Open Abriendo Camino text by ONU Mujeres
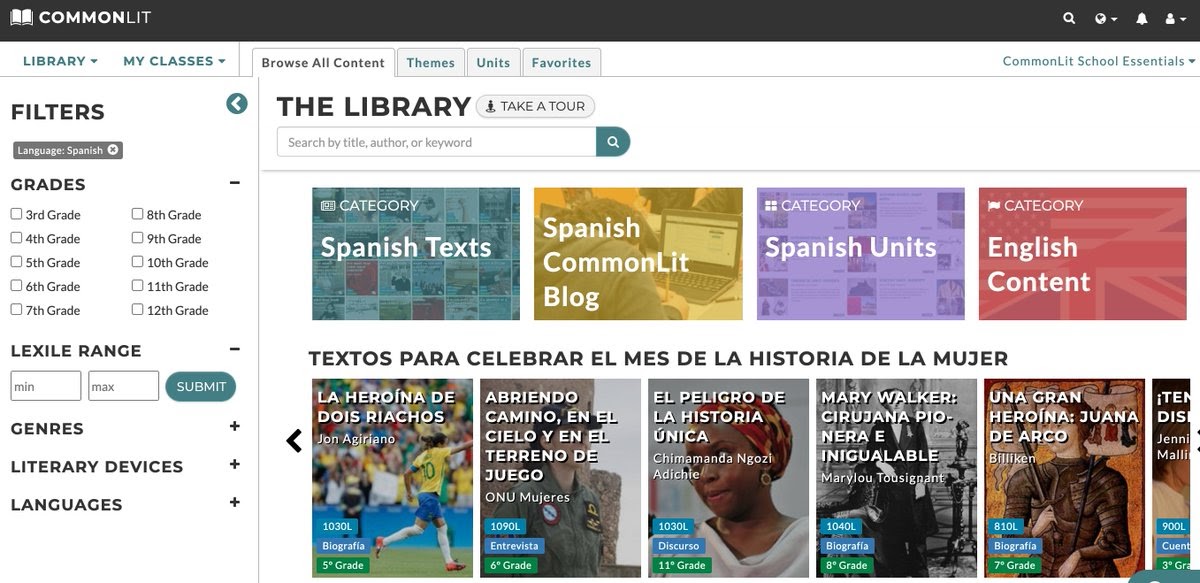The width and height of the screenshot is (1200, 583). pyautogui.click(x=560, y=477)
